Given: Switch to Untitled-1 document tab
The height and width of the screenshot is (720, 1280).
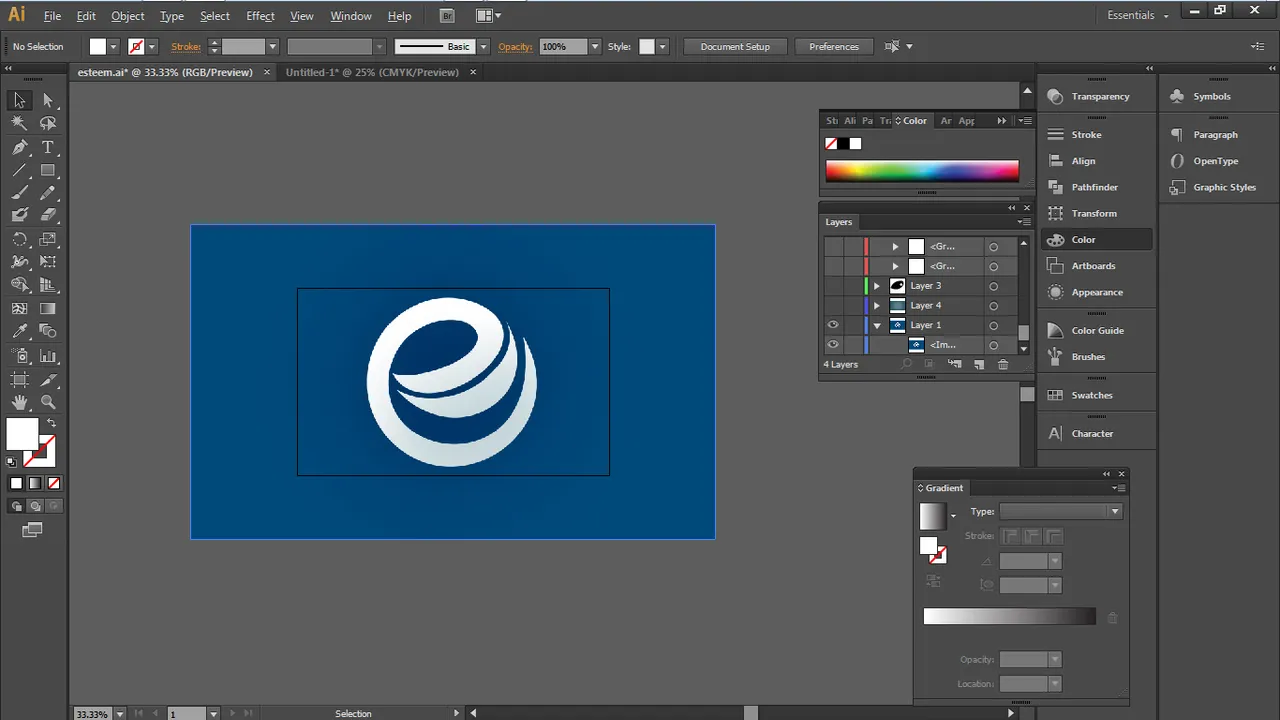Looking at the screenshot, I should [372, 72].
